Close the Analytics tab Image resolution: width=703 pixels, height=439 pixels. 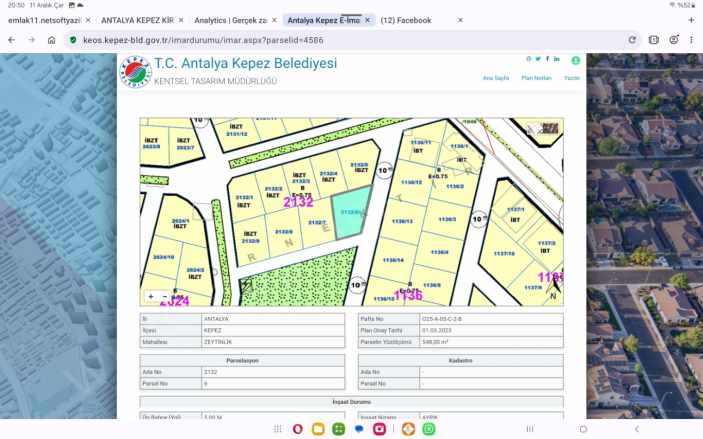point(274,19)
